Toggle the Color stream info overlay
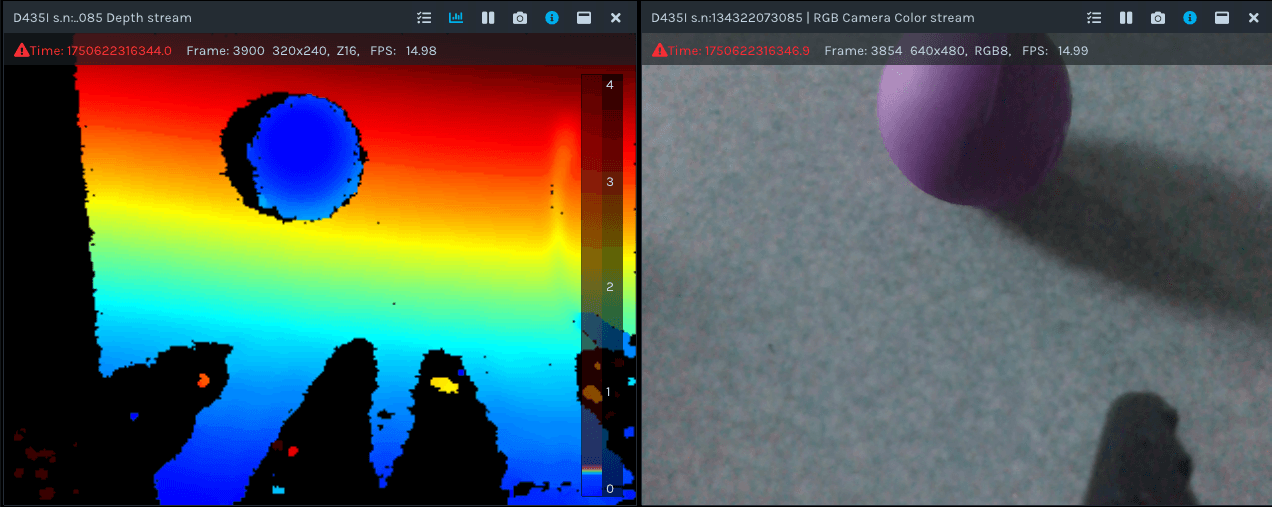Viewport: 1272px width, 507px height. coord(1189,18)
